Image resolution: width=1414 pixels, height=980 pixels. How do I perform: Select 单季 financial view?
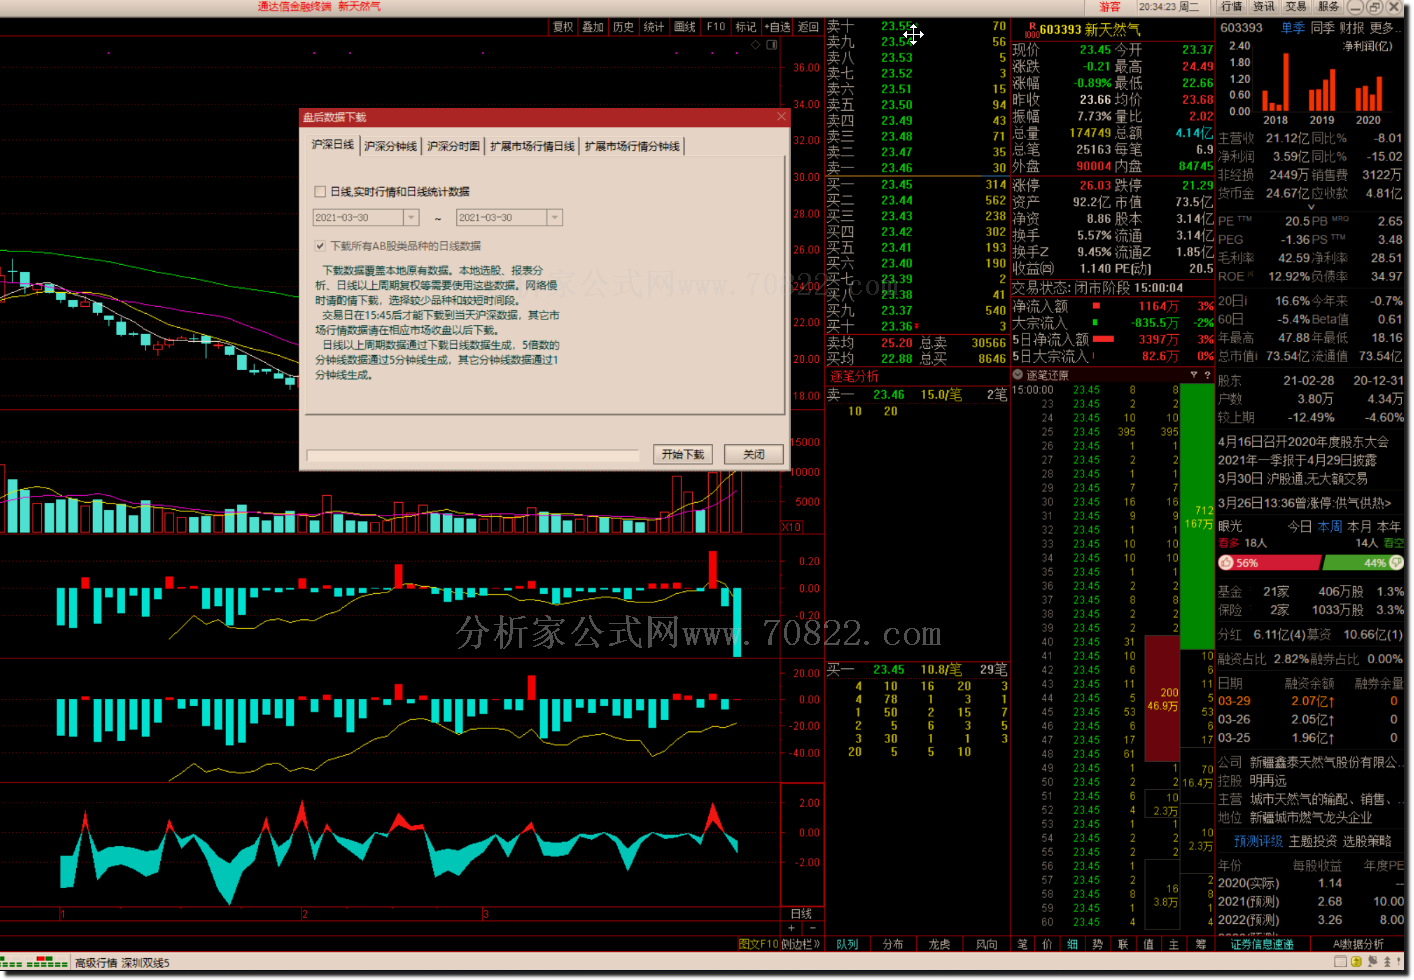(1293, 28)
